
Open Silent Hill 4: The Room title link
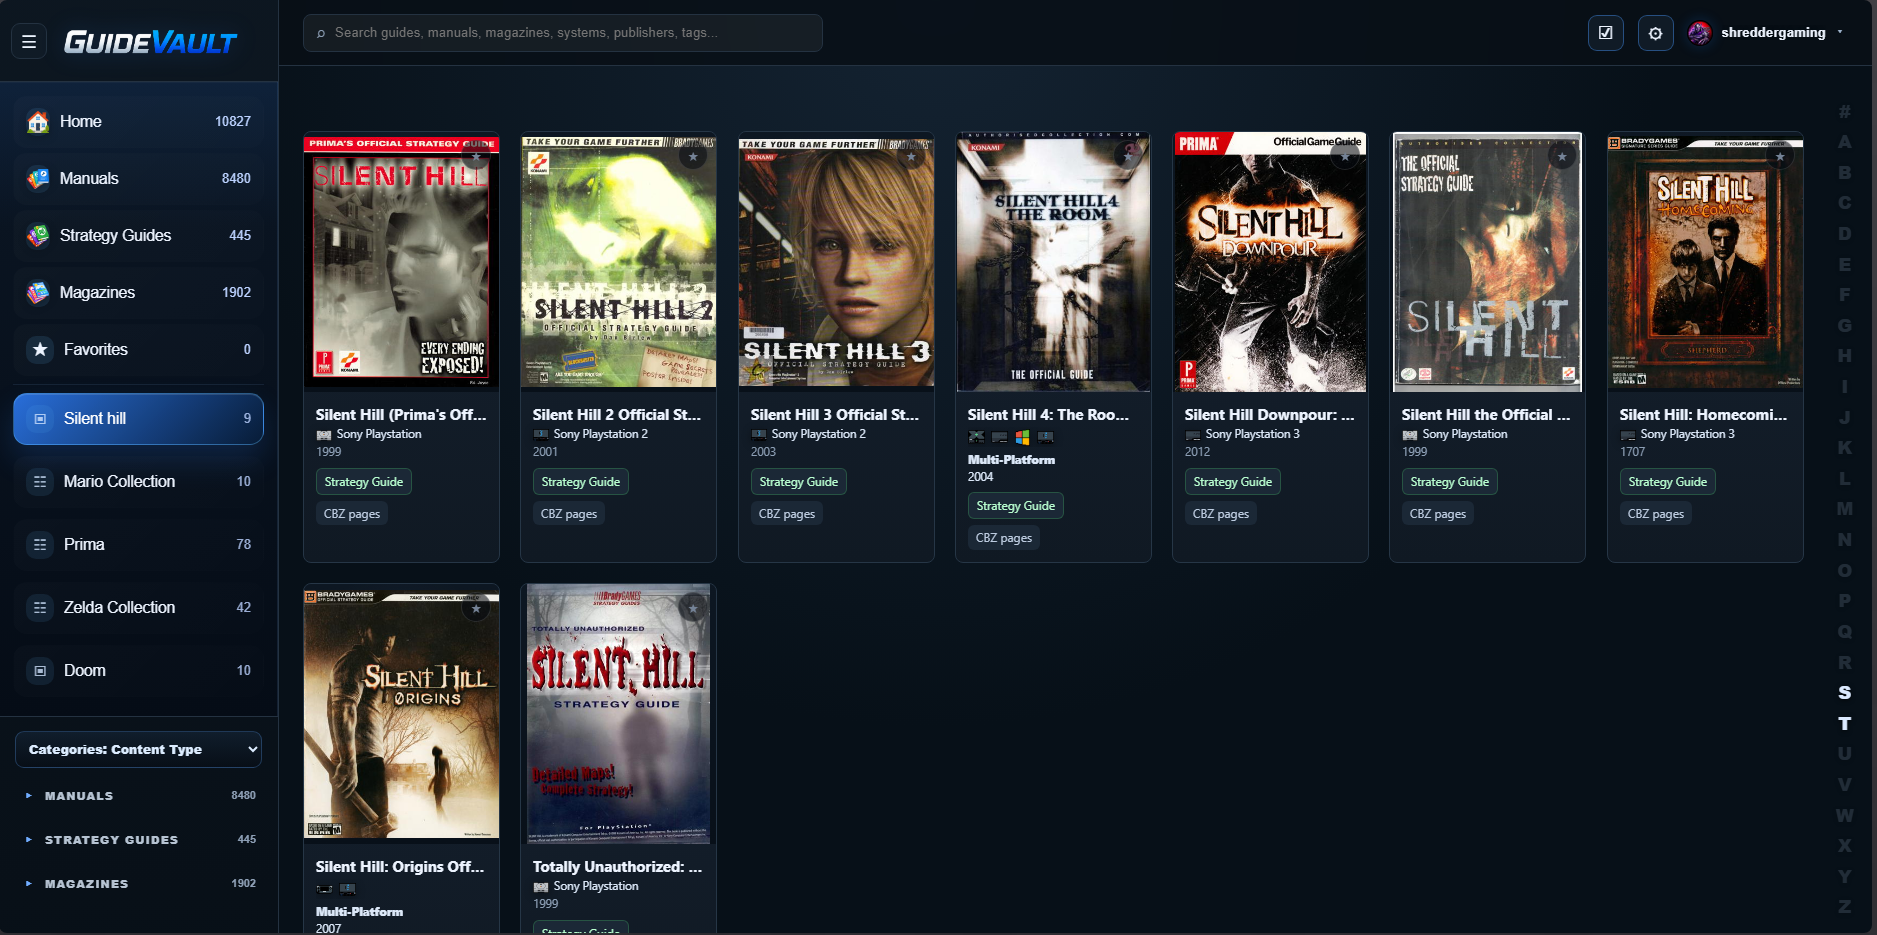tap(1048, 415)
